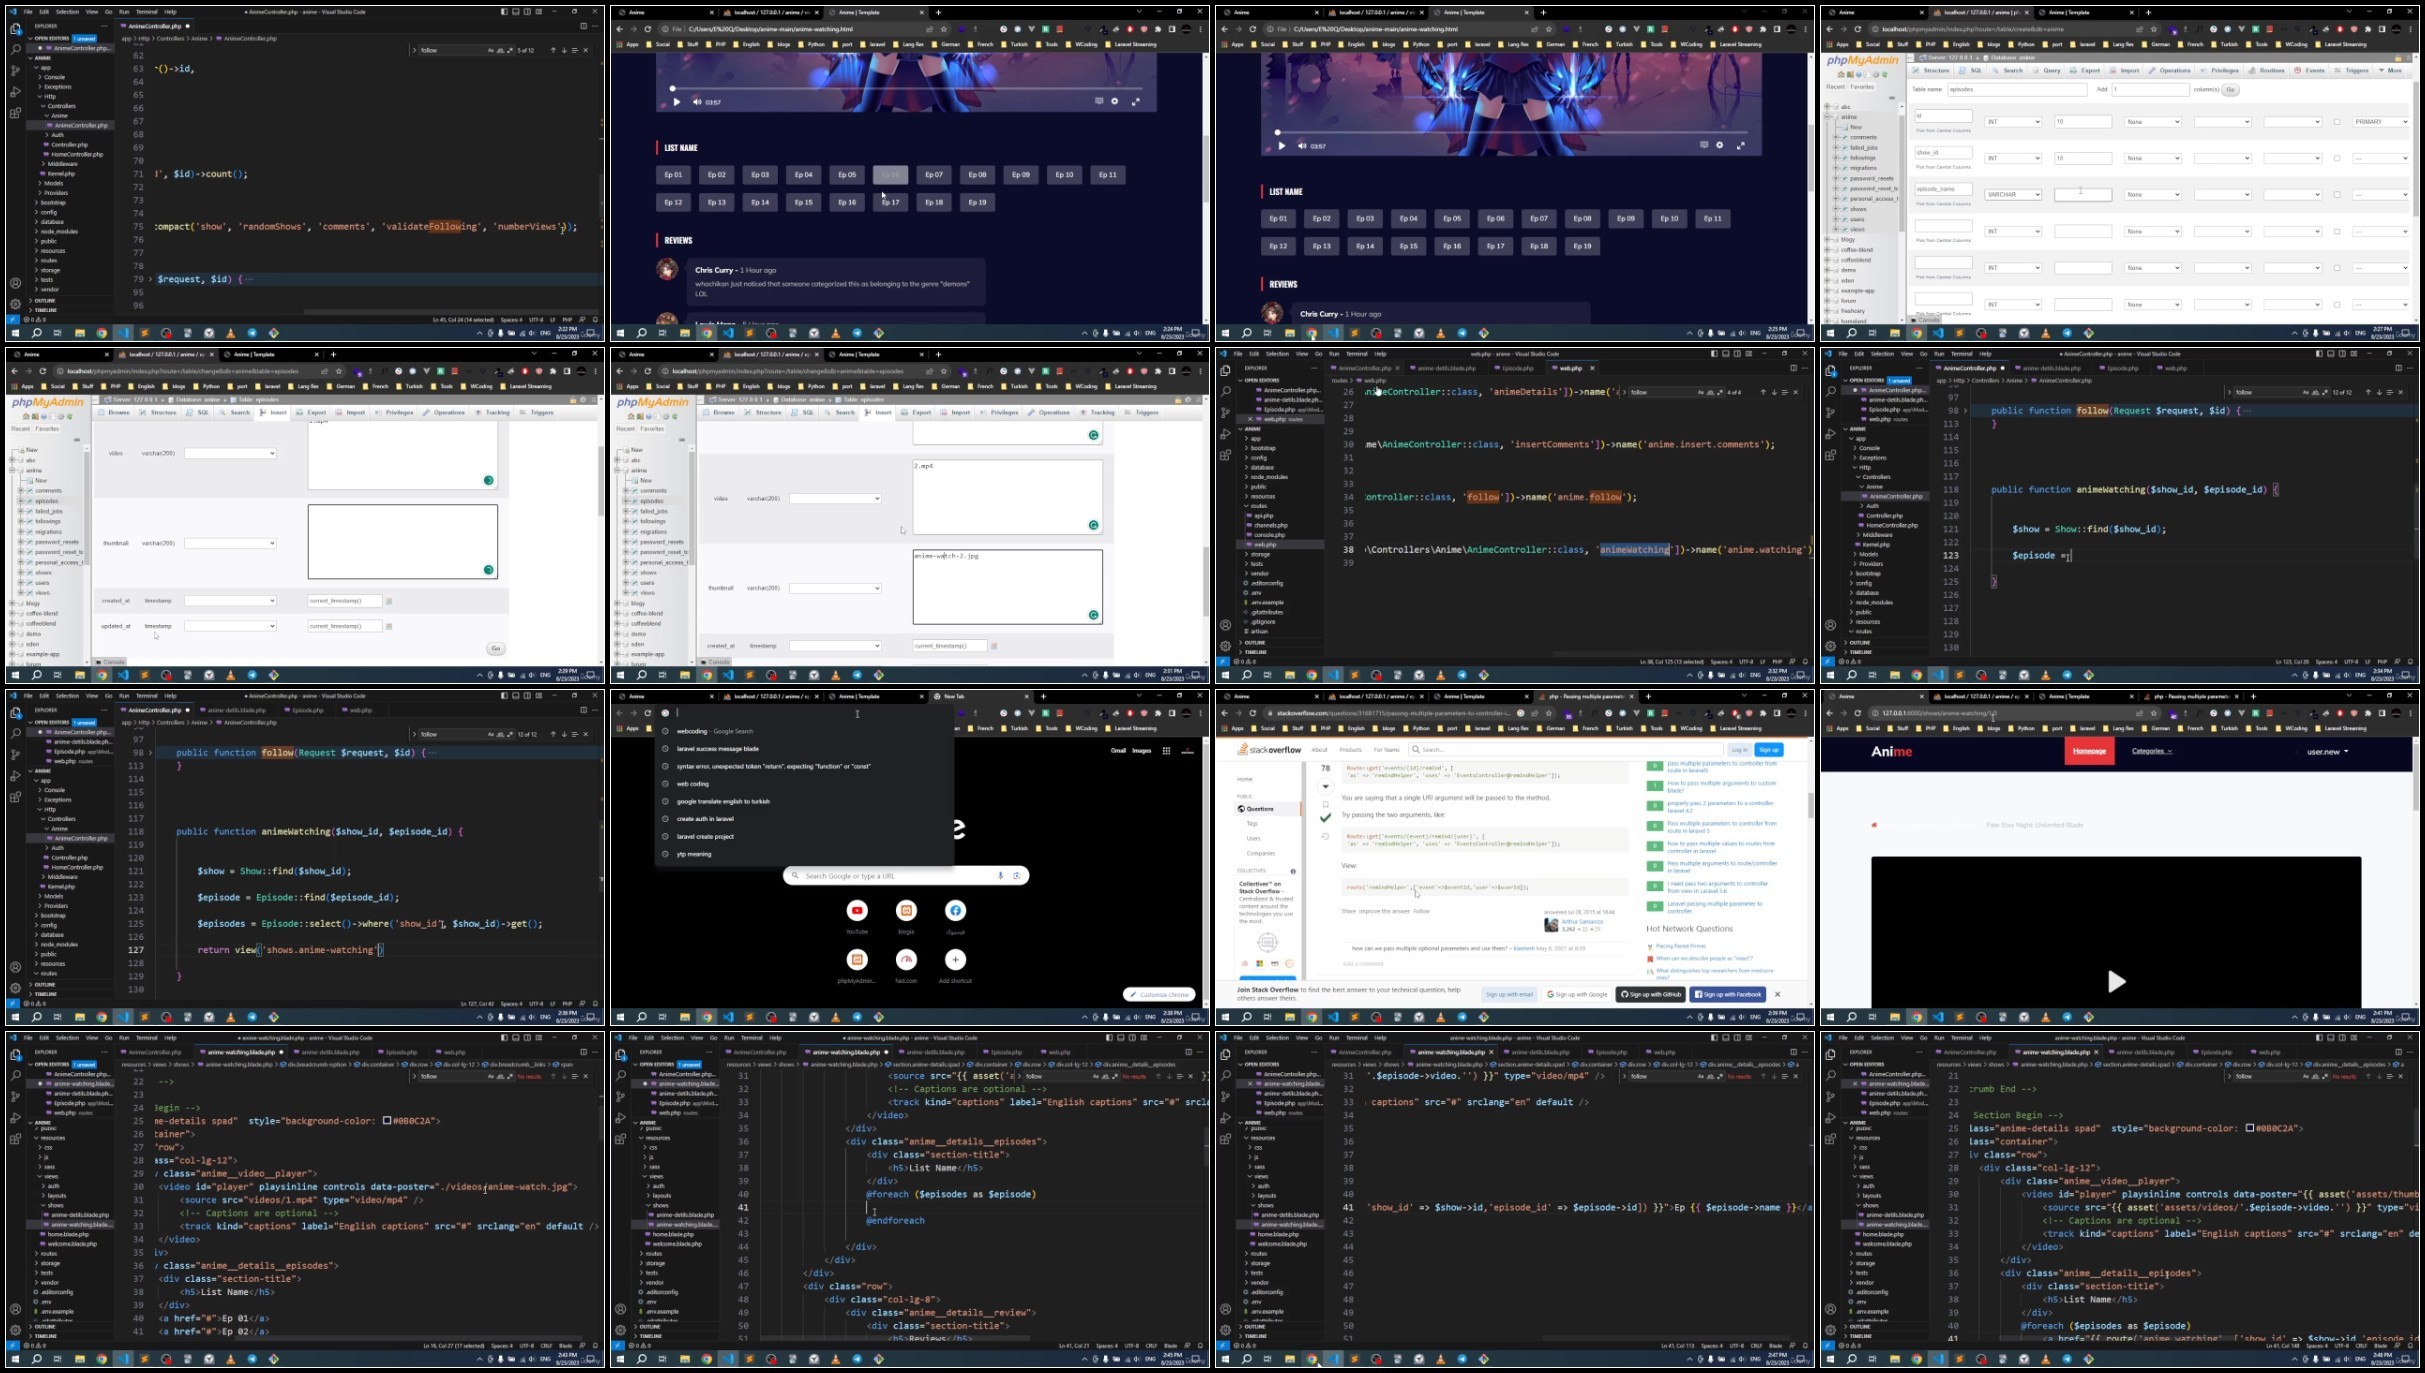2425x1373 pixels.
Task: Open user.new account dropdown on Anime site navbar
Action: coord(2328,751)
